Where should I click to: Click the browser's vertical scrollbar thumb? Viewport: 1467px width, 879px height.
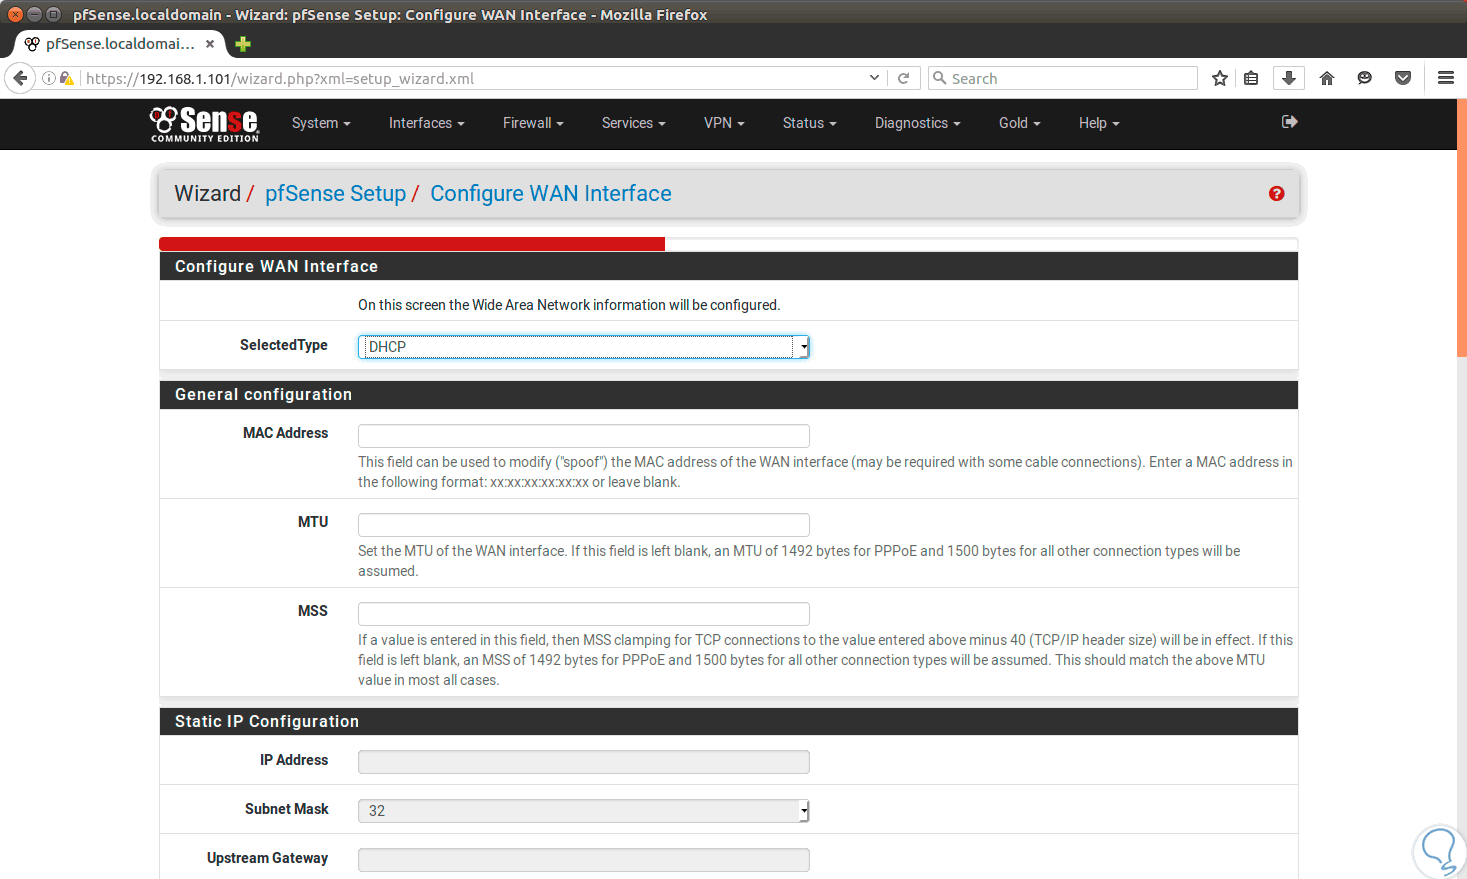tap(1462, 228)
